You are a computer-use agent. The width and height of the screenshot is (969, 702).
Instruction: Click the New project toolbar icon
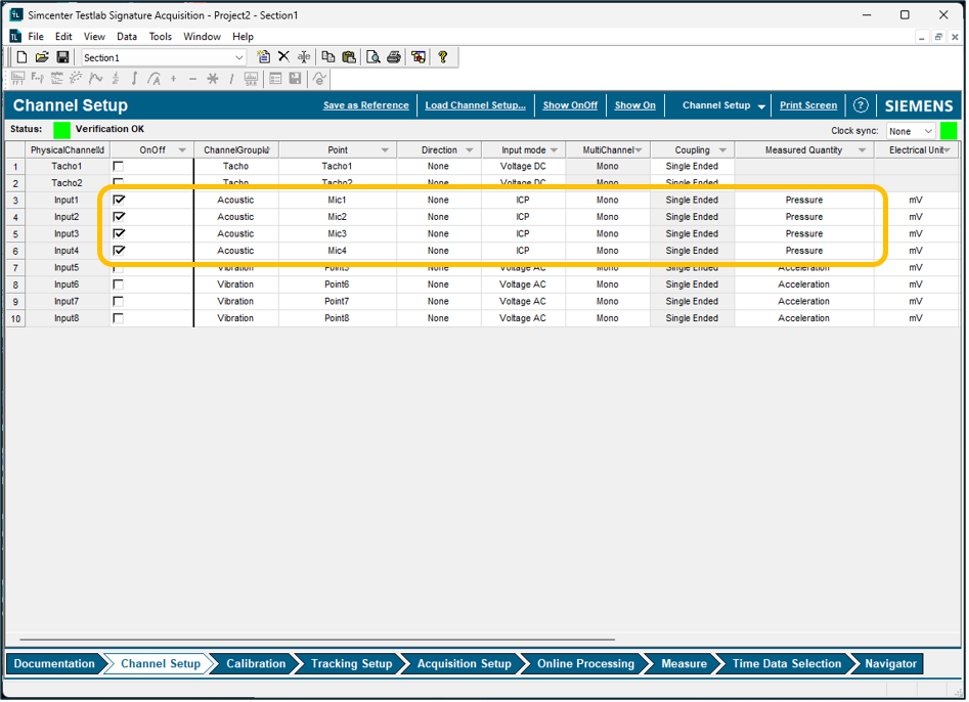click(22, 58)
